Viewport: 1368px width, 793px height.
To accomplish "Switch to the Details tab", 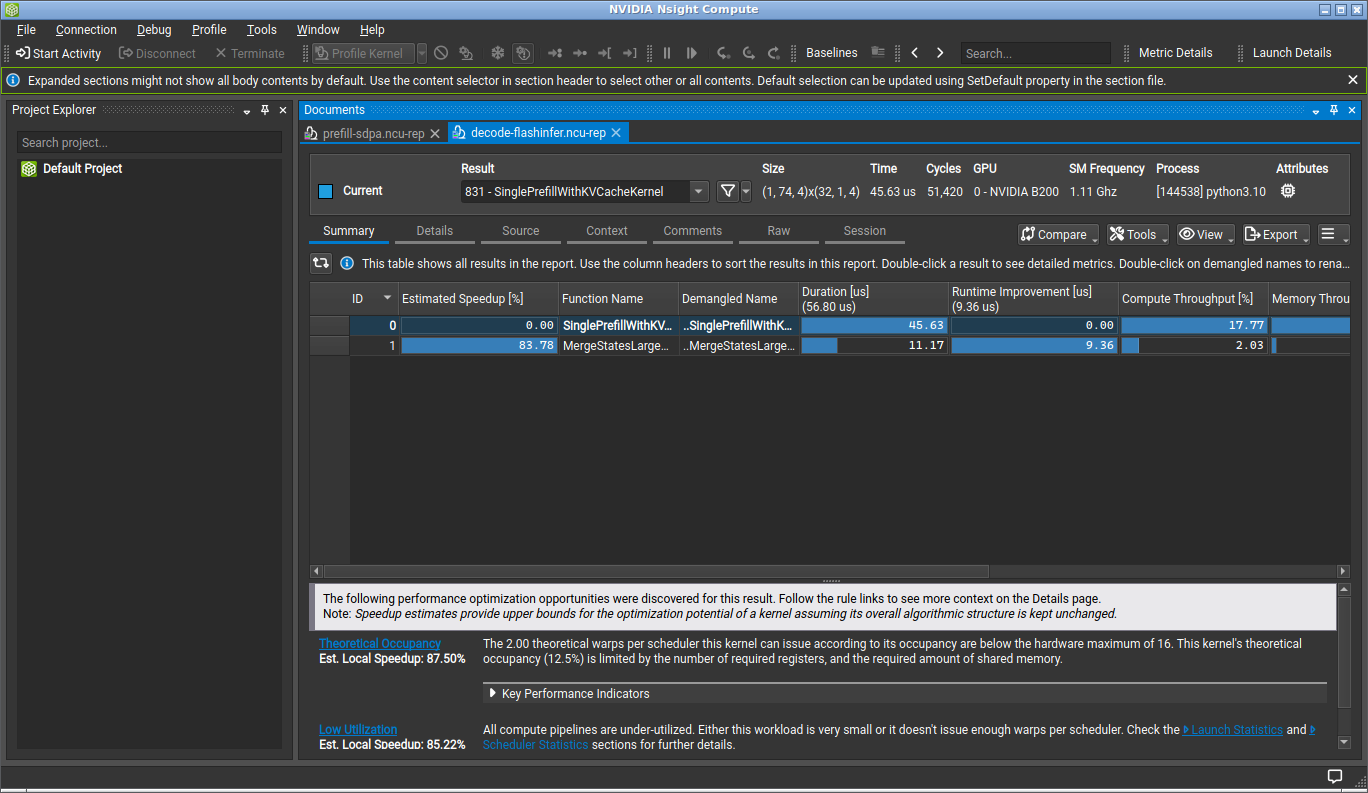I will [435, 231].
